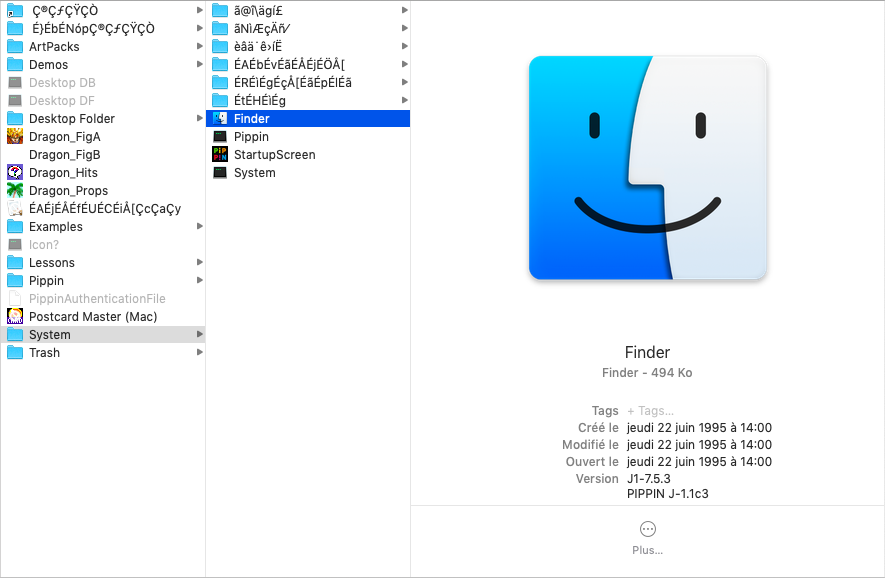Select the ÉRÉìÉgÉçÅ[ÉãÉpÉlÉã folder
The width and height of the screenshot is (885, 578).
pyautogui.click(x=293, y=82)
